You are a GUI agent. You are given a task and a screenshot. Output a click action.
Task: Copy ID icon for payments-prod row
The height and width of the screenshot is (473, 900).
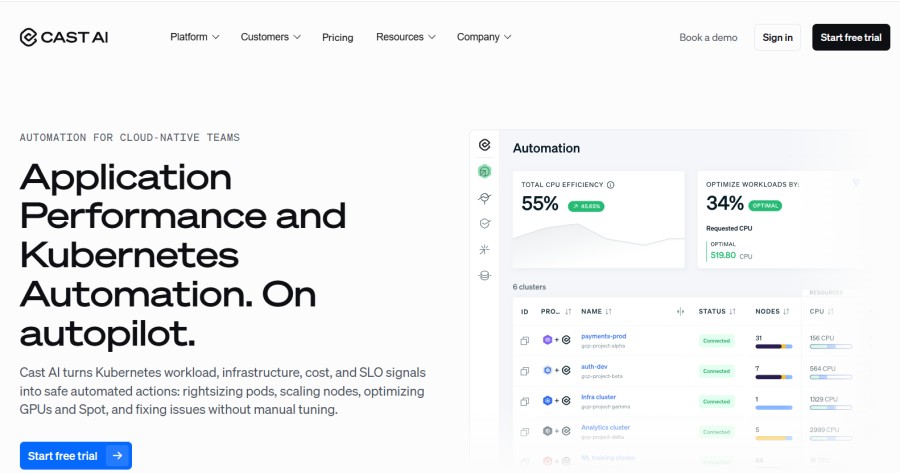[x=525, y=341]
